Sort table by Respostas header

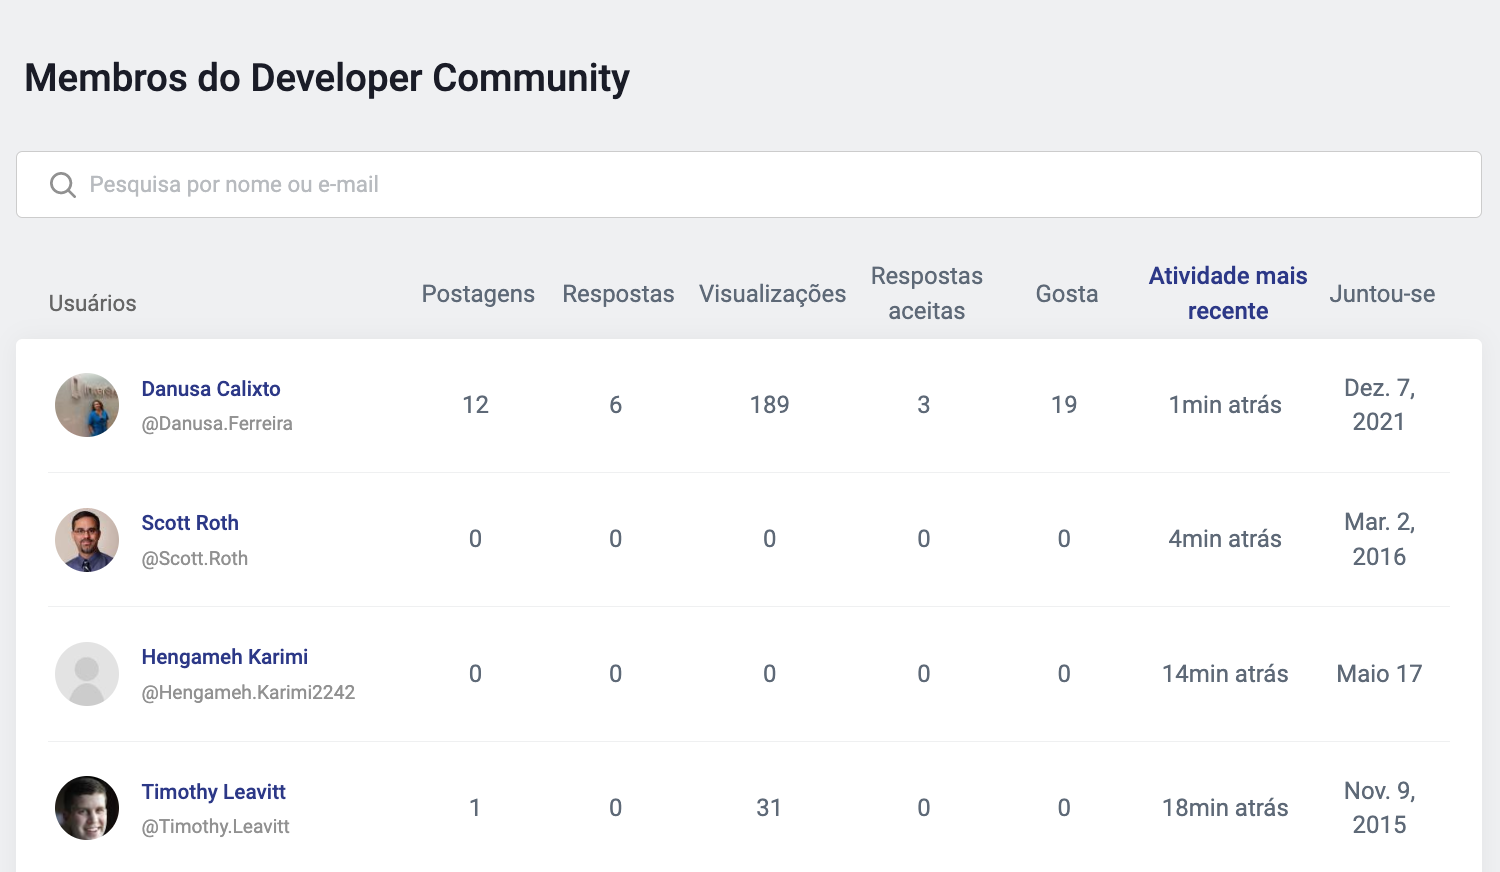point(618,294)
